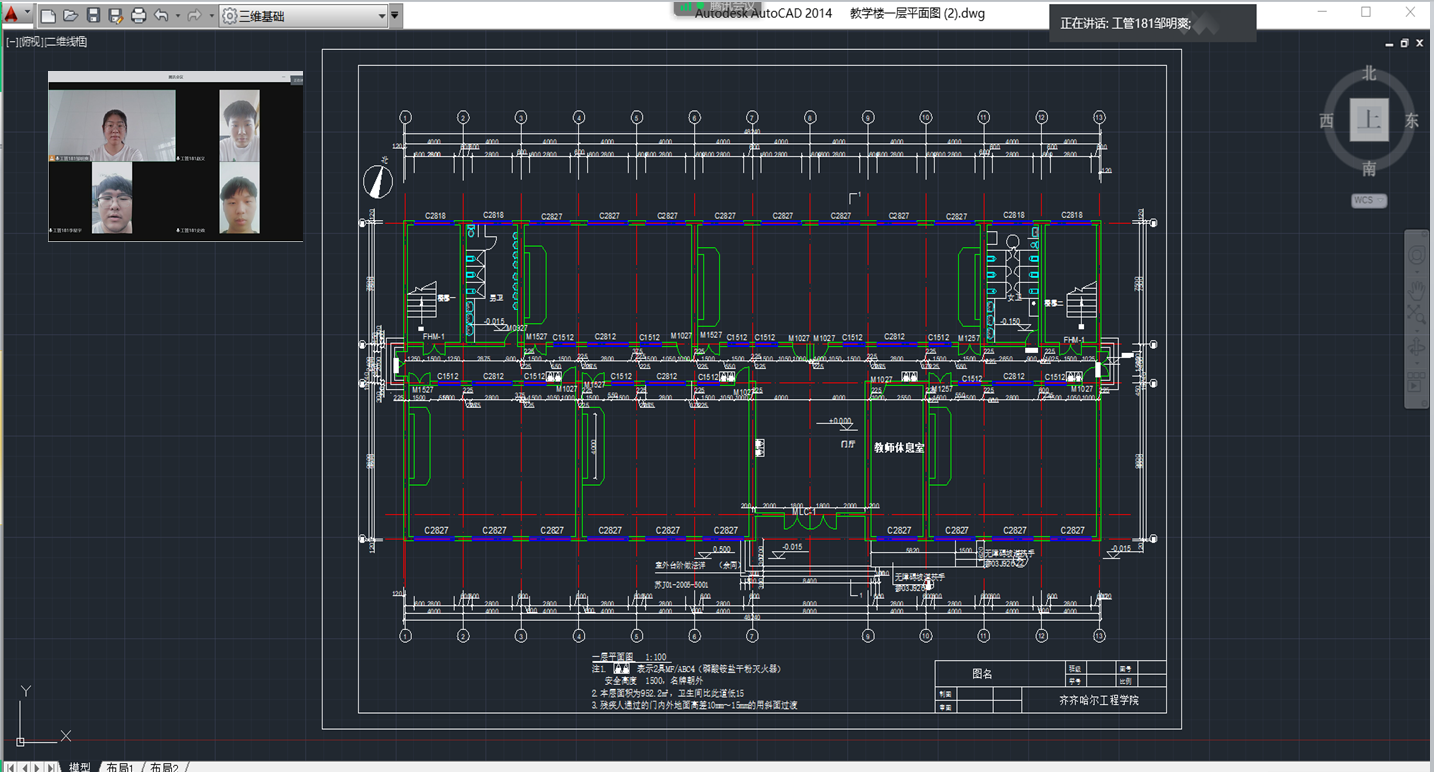Click the 俯视 view control label
The width and height of the screenshot is (1434, 772).
[x=32, y=42]
